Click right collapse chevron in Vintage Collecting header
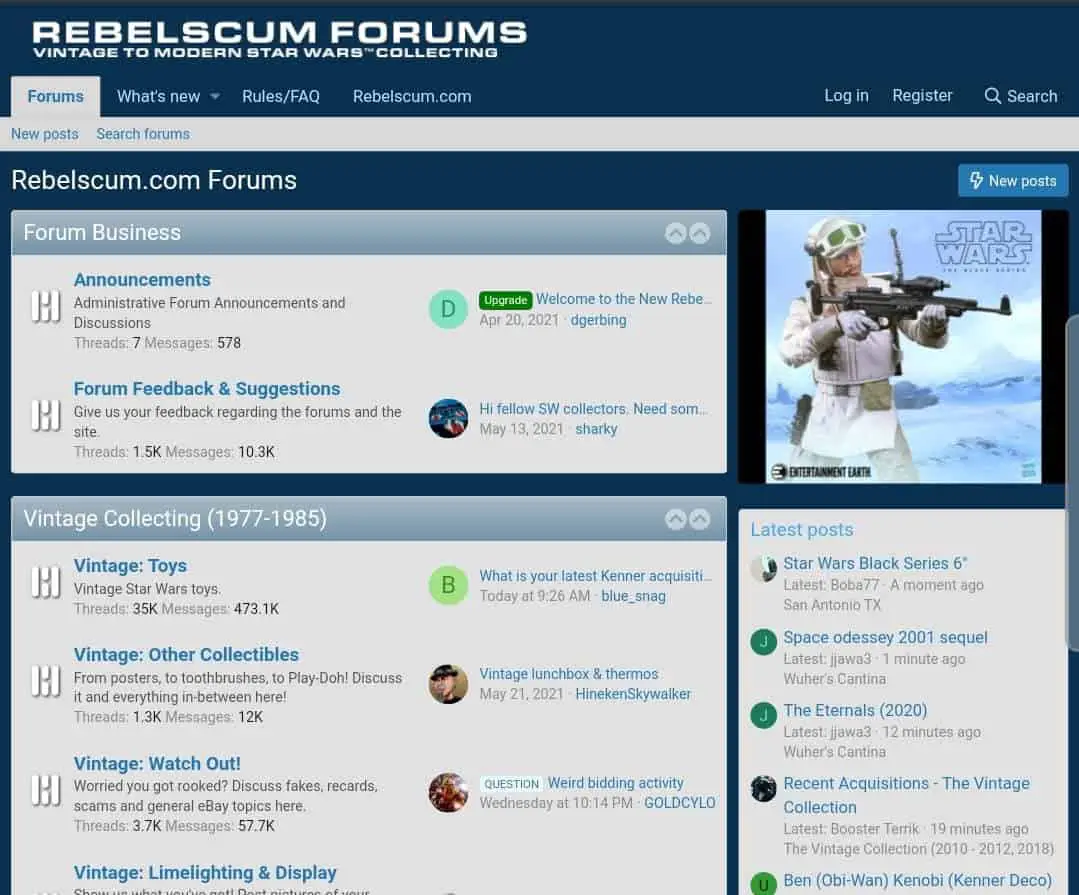The width and height of the screenshot is (1079, 895). [x=700, y=519]
